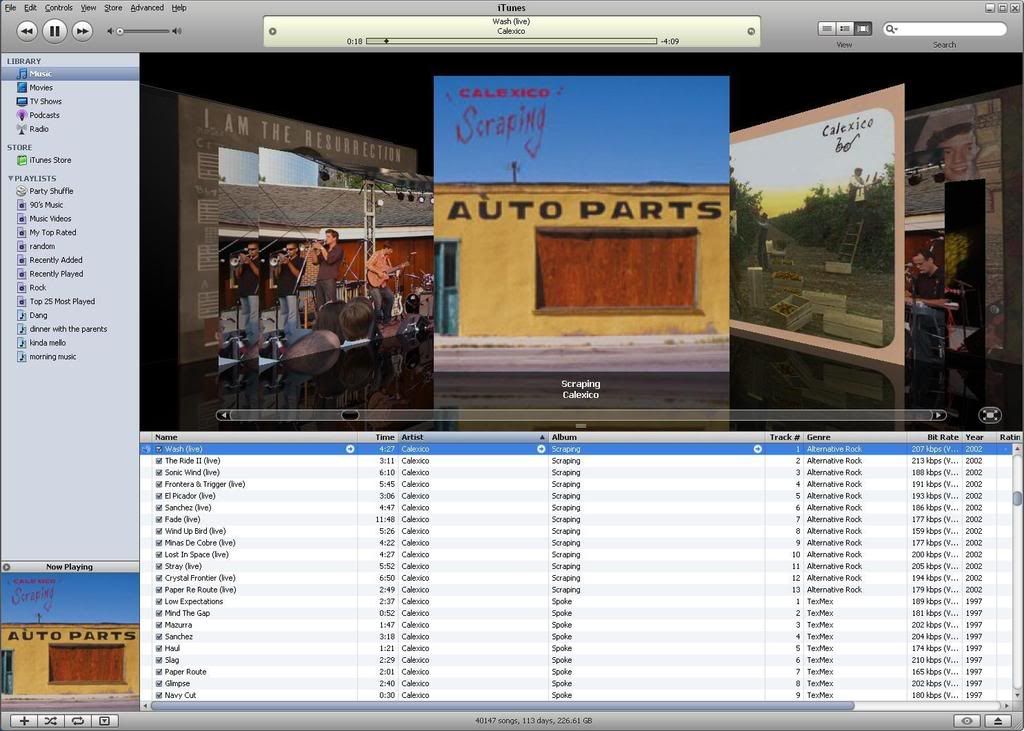Uncheck El Picador (live) checkbox

[x=159, y=496]
